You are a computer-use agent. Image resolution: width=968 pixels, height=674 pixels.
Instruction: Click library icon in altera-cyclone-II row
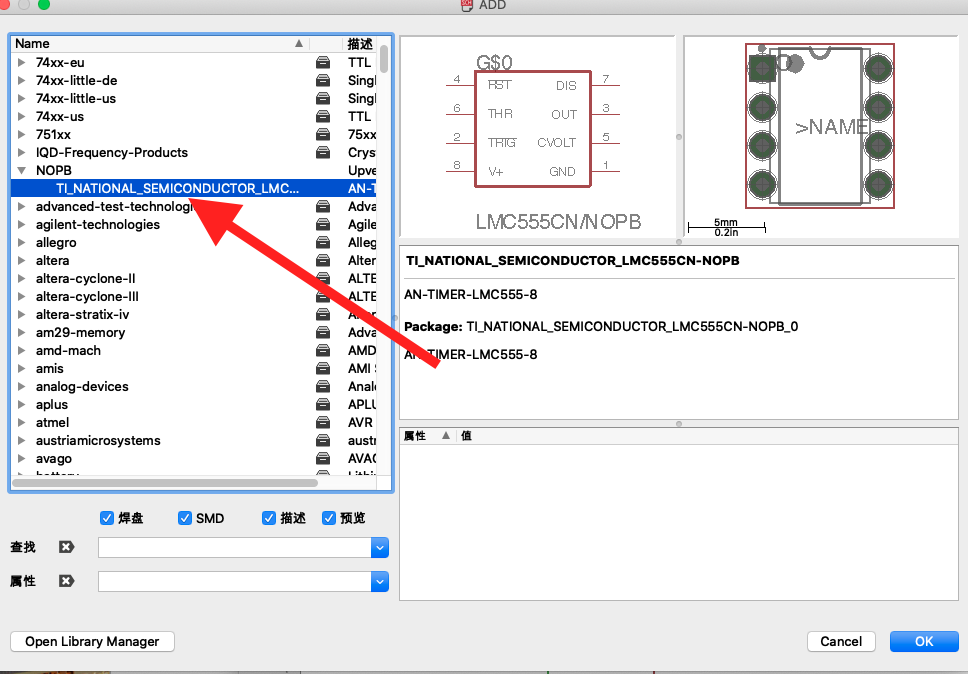tap(322, 278)
